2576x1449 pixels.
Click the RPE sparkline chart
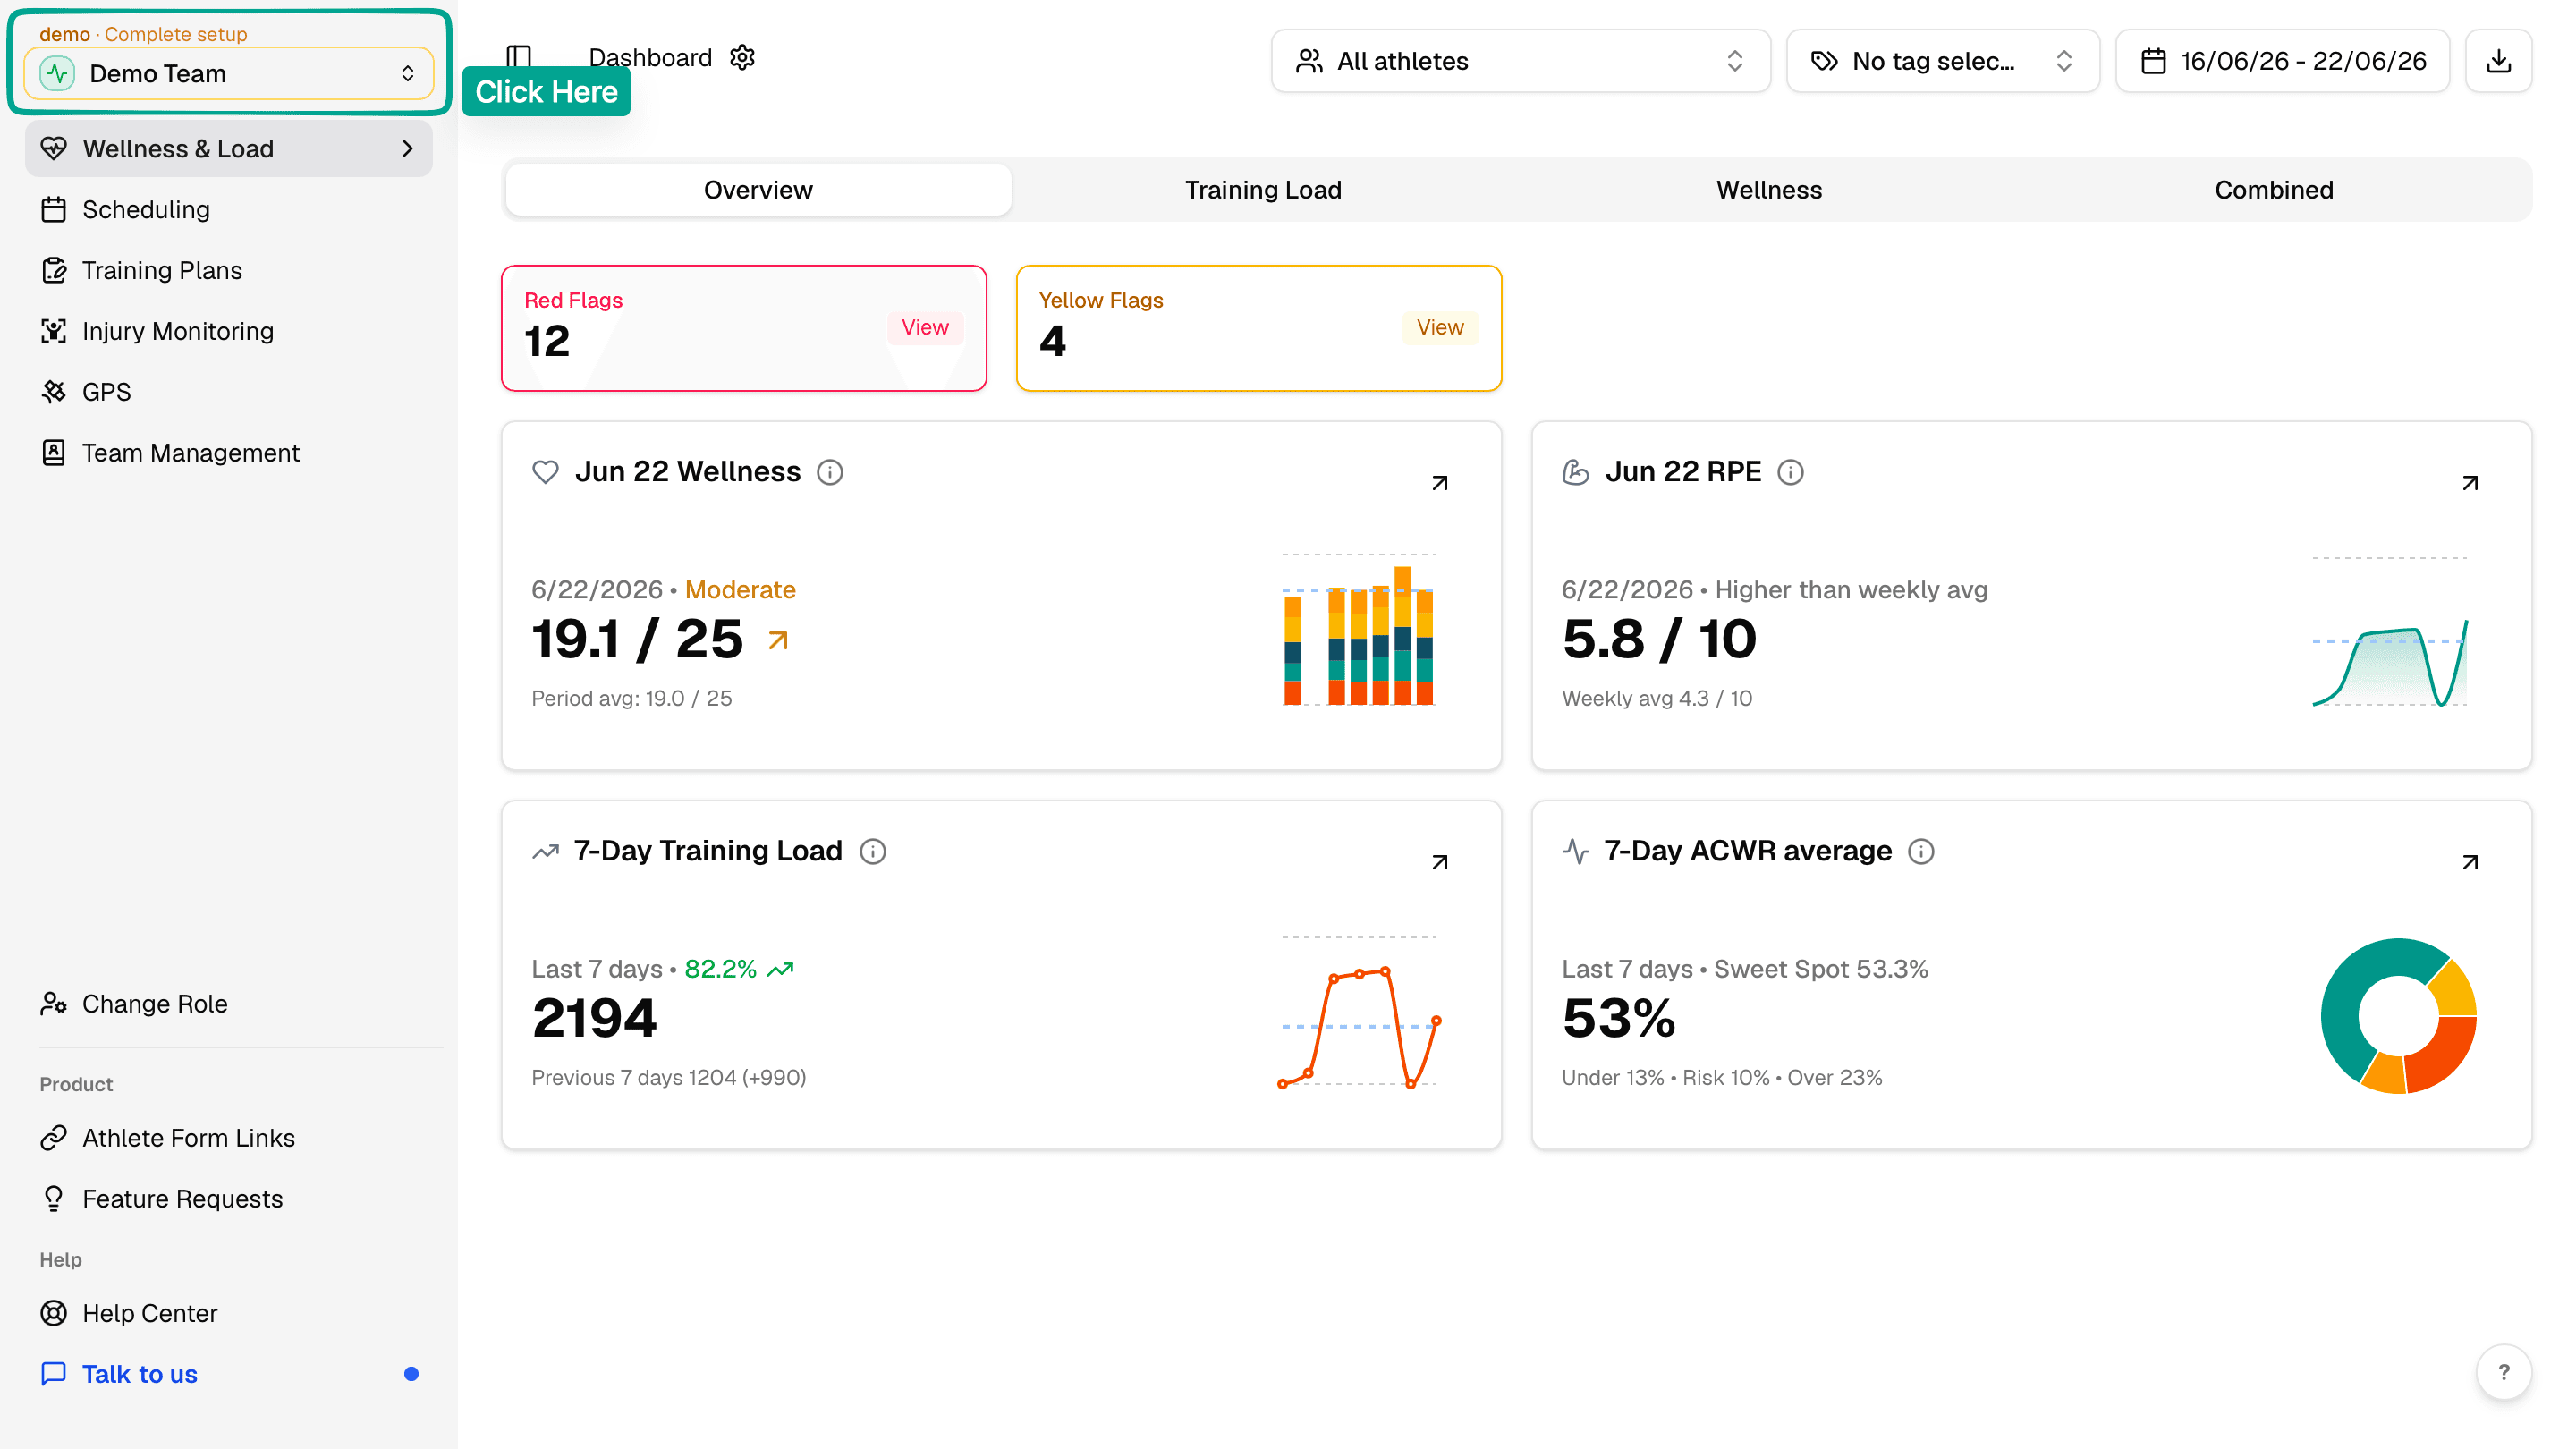[2390, 632]
